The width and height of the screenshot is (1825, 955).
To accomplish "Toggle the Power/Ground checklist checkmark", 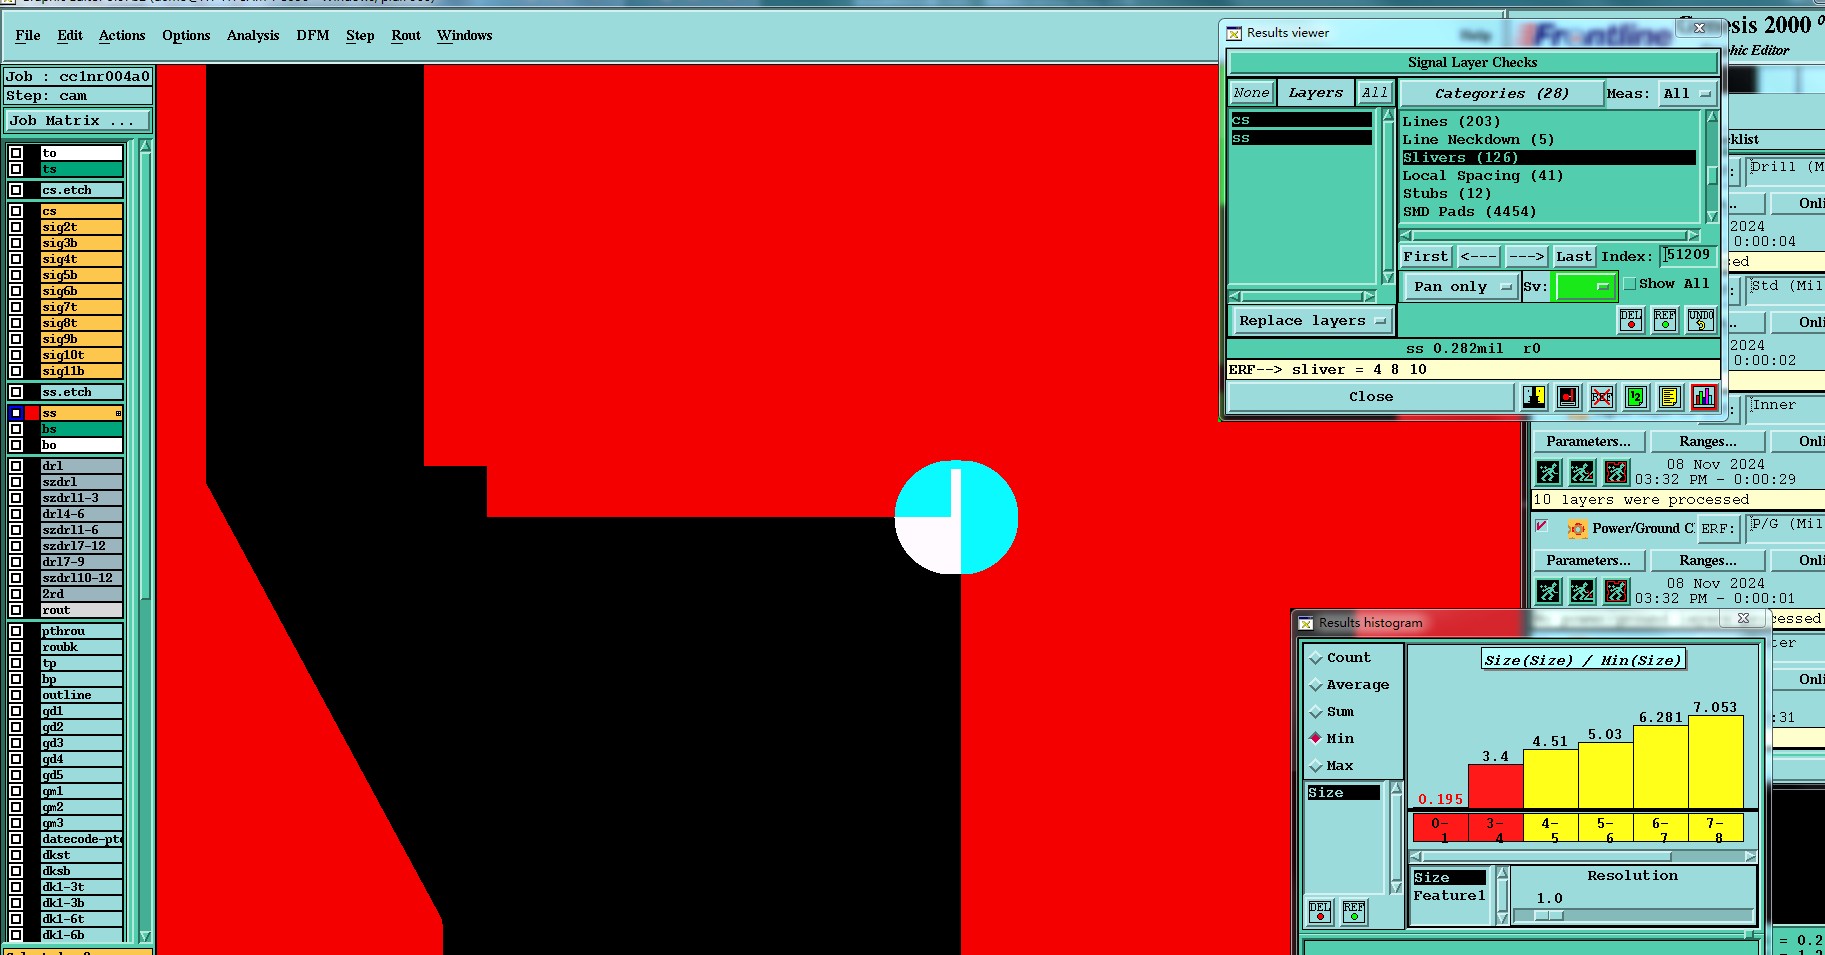I will 1541,526.
